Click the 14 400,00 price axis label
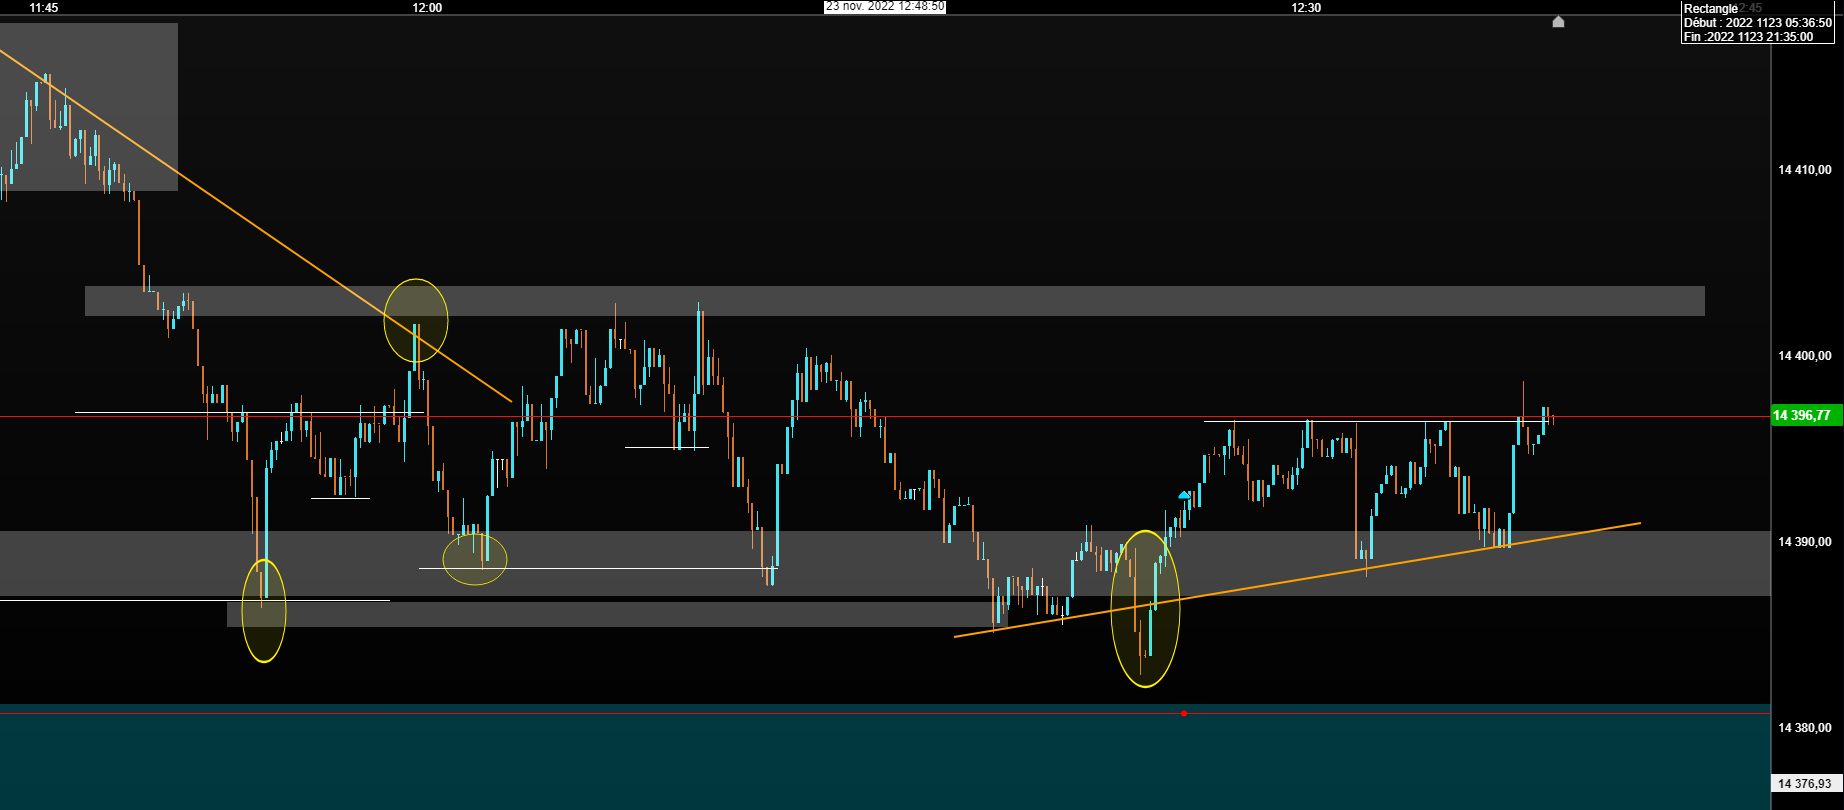 click(1805, 356)
